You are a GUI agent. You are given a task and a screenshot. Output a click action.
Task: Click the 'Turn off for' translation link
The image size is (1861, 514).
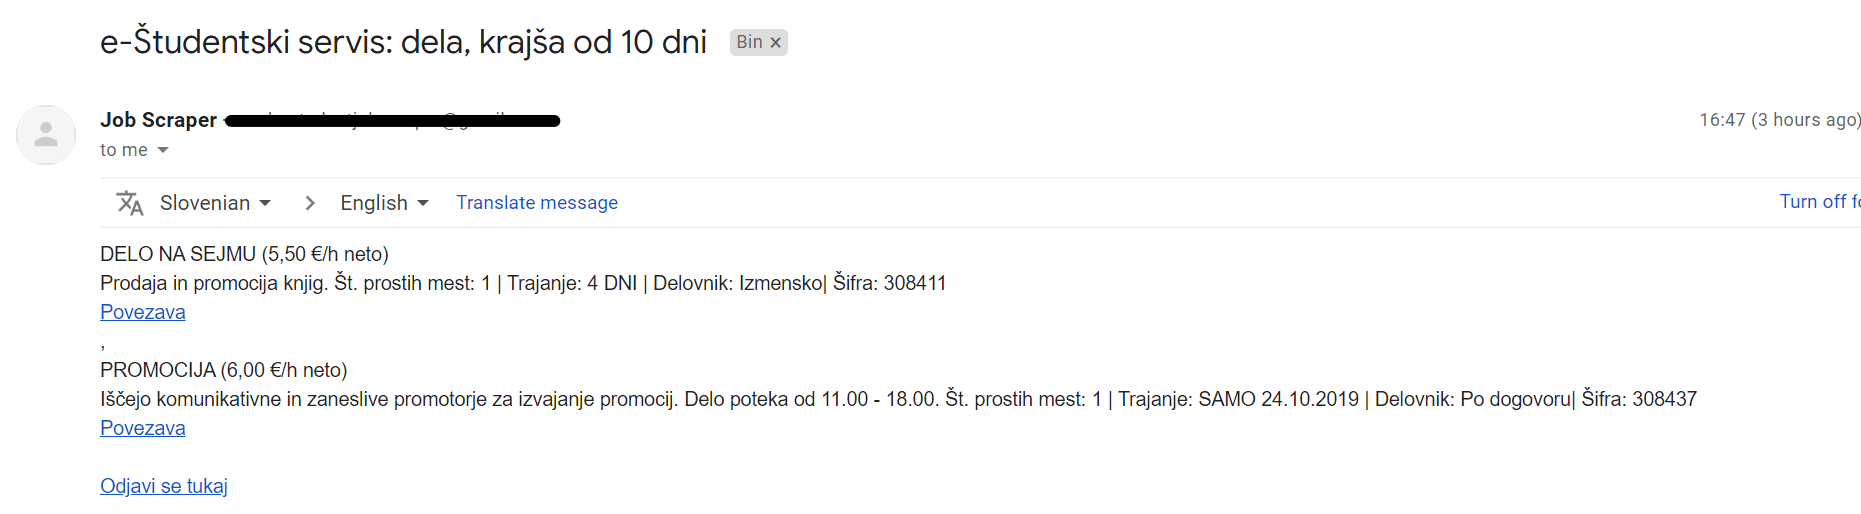1819,202
